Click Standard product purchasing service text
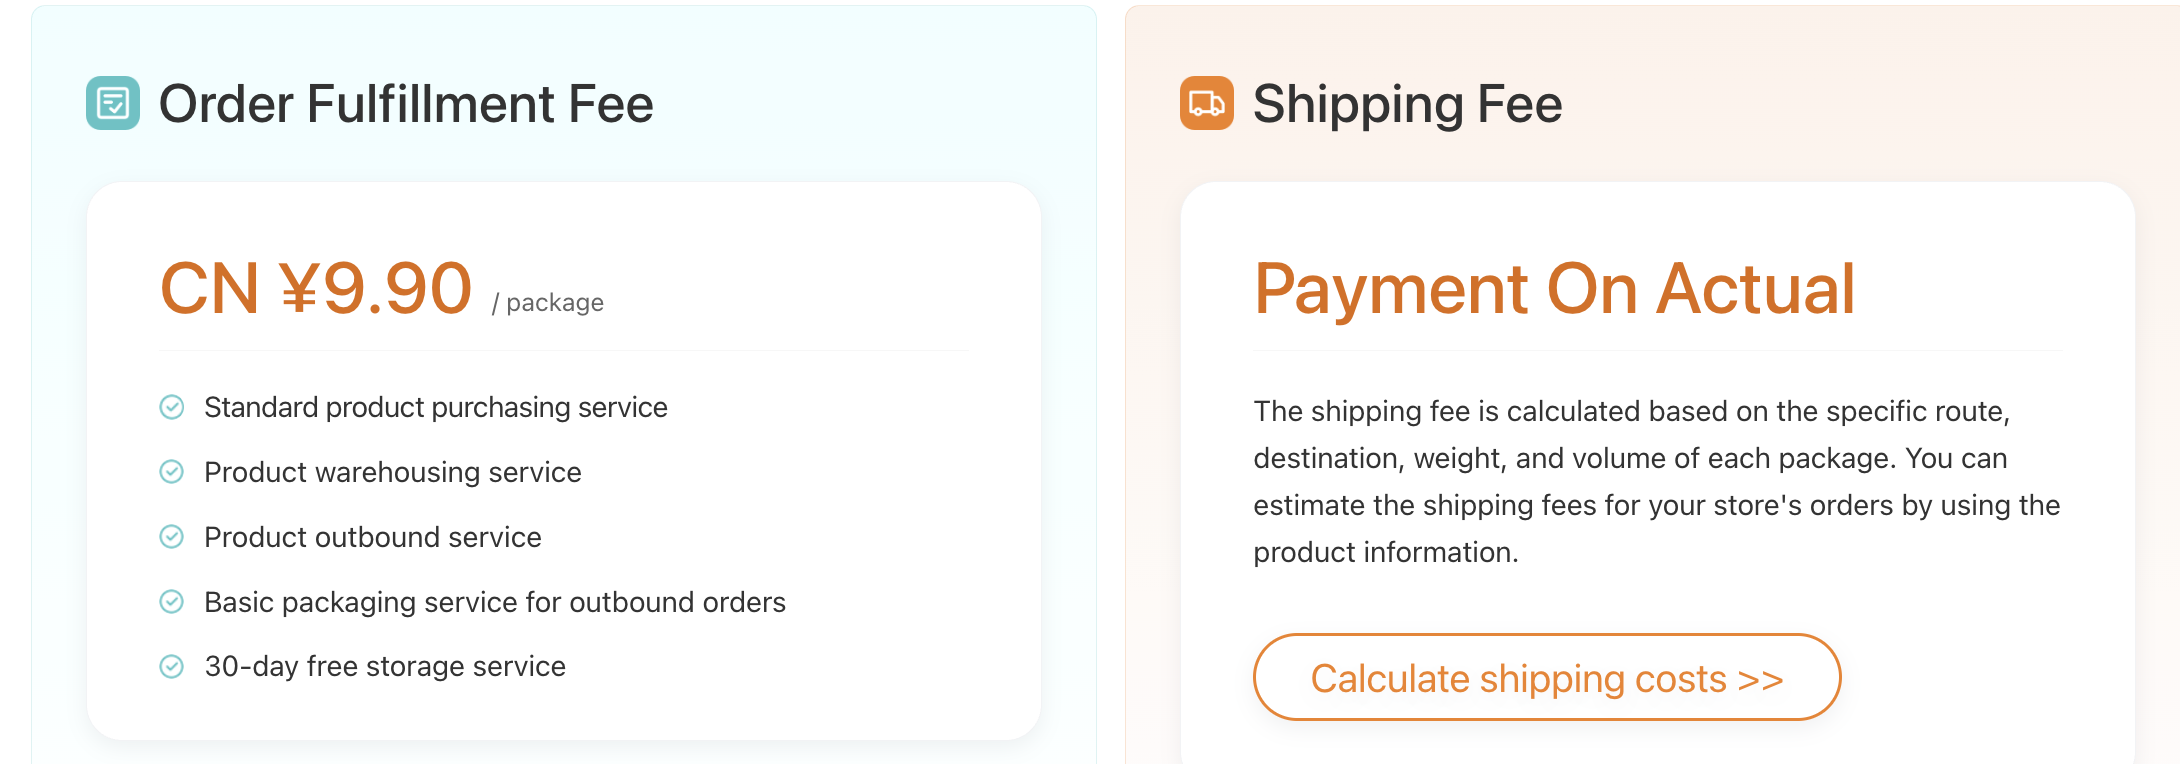Image resolution: width=2180 pixels, height=764 pixels. [x=436, y=407]
